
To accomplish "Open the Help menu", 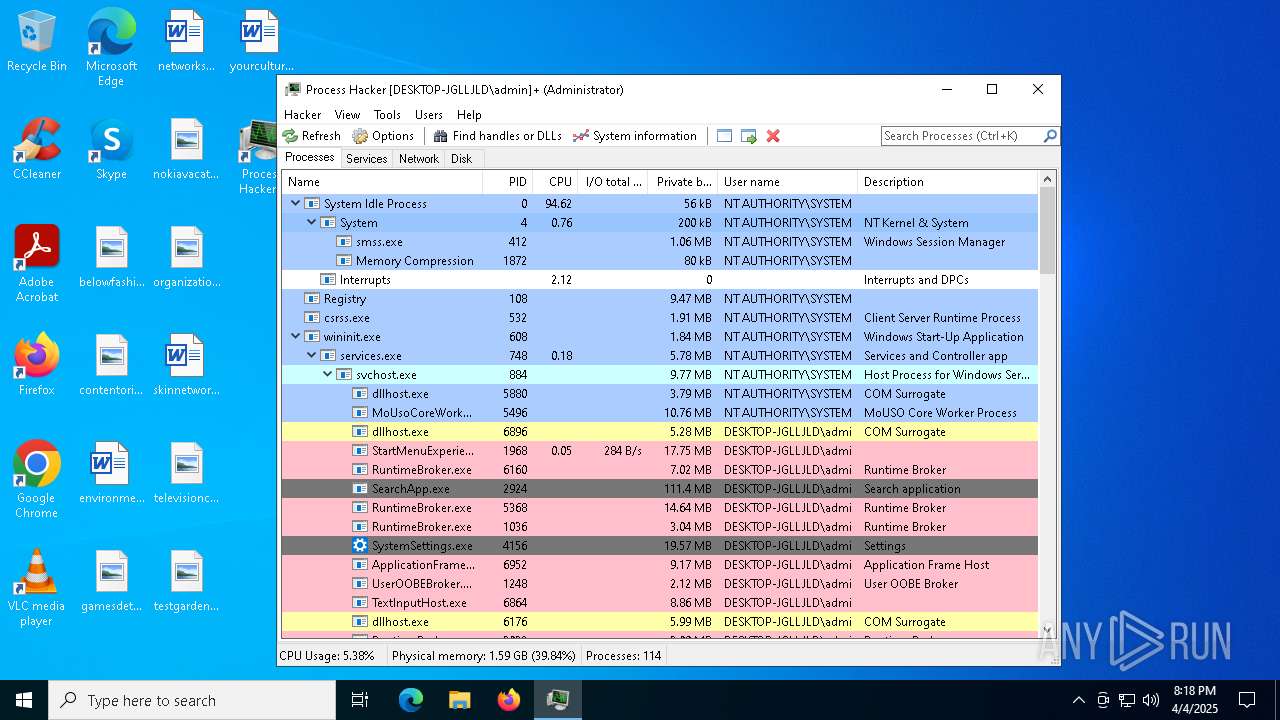I will [469, 115].
